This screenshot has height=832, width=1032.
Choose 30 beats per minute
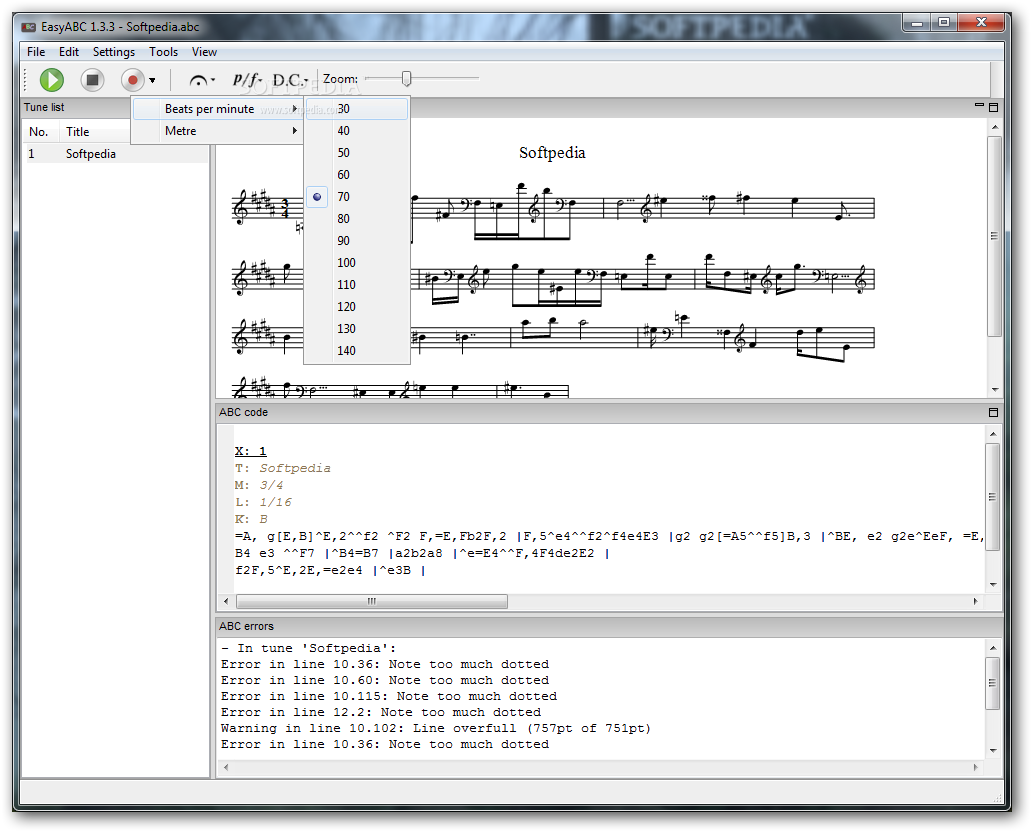[x=357, y=109]
